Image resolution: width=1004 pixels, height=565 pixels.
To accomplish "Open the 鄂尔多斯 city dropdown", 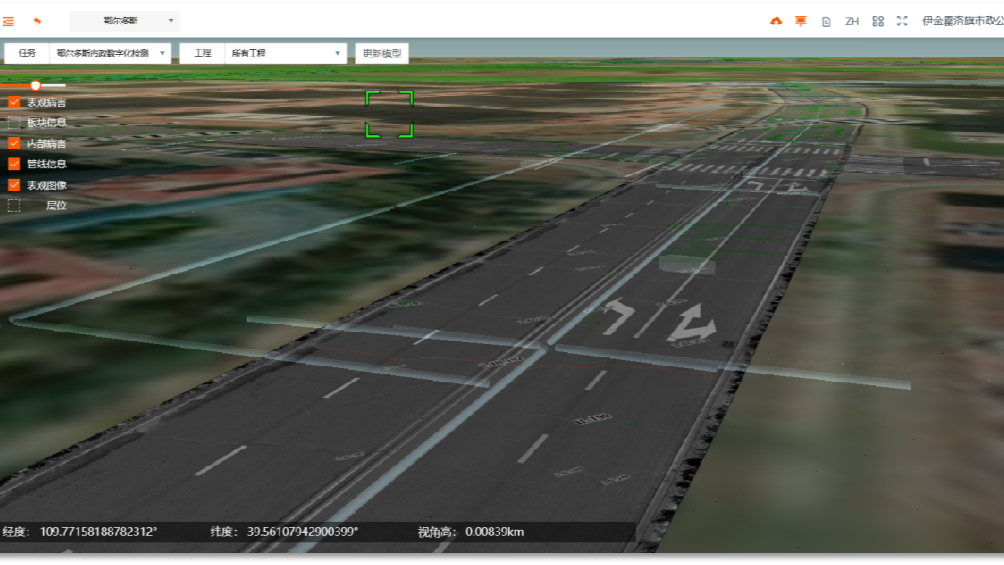I will click(x=125, y=21).
